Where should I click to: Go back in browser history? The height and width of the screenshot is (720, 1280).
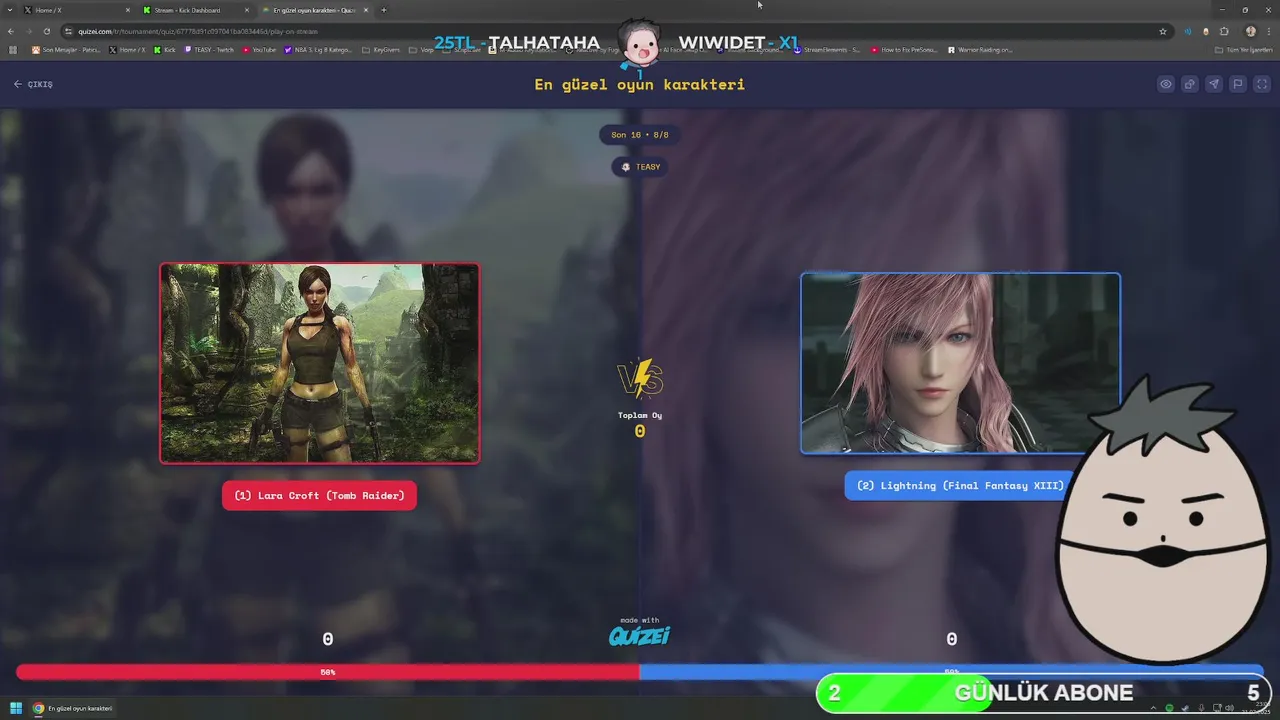pos(11,31)
